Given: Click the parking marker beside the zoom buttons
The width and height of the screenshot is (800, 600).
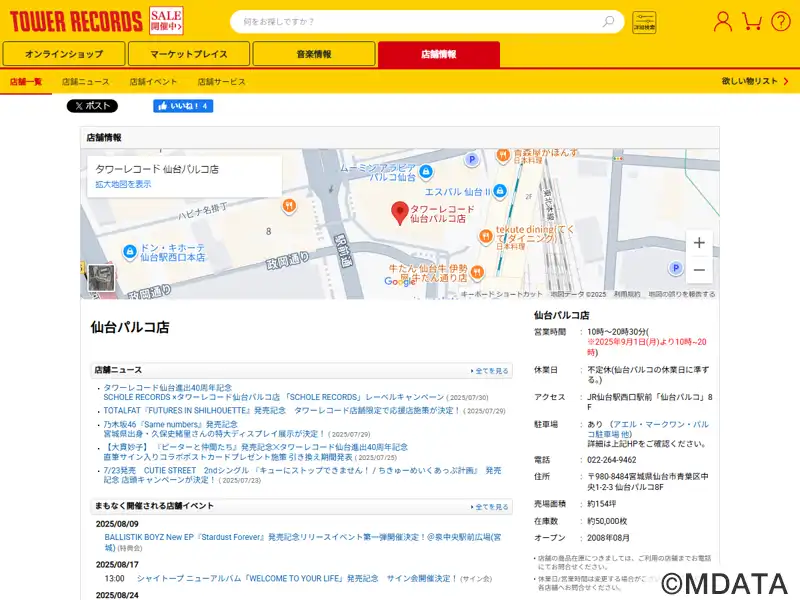Looking at the screenshot, I should pos(676,268).
